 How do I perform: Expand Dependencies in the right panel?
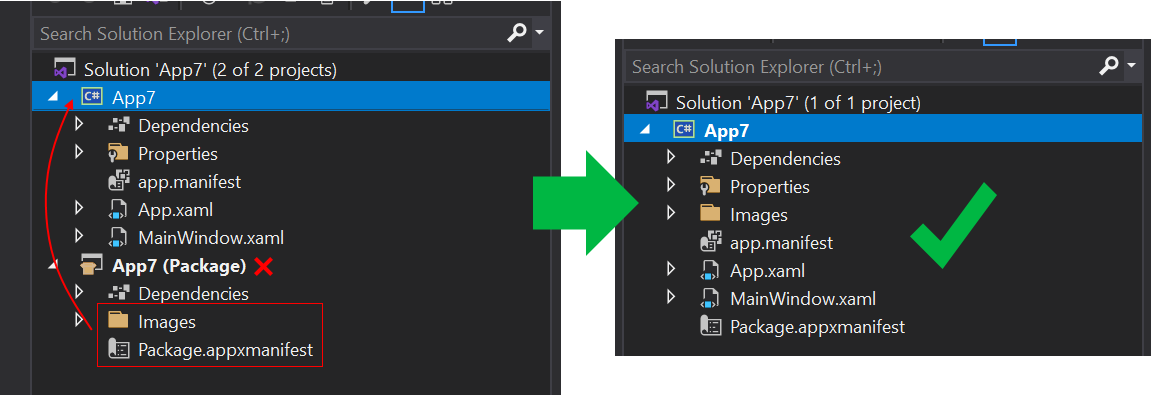pyautogui.click(x=670, y=157)
